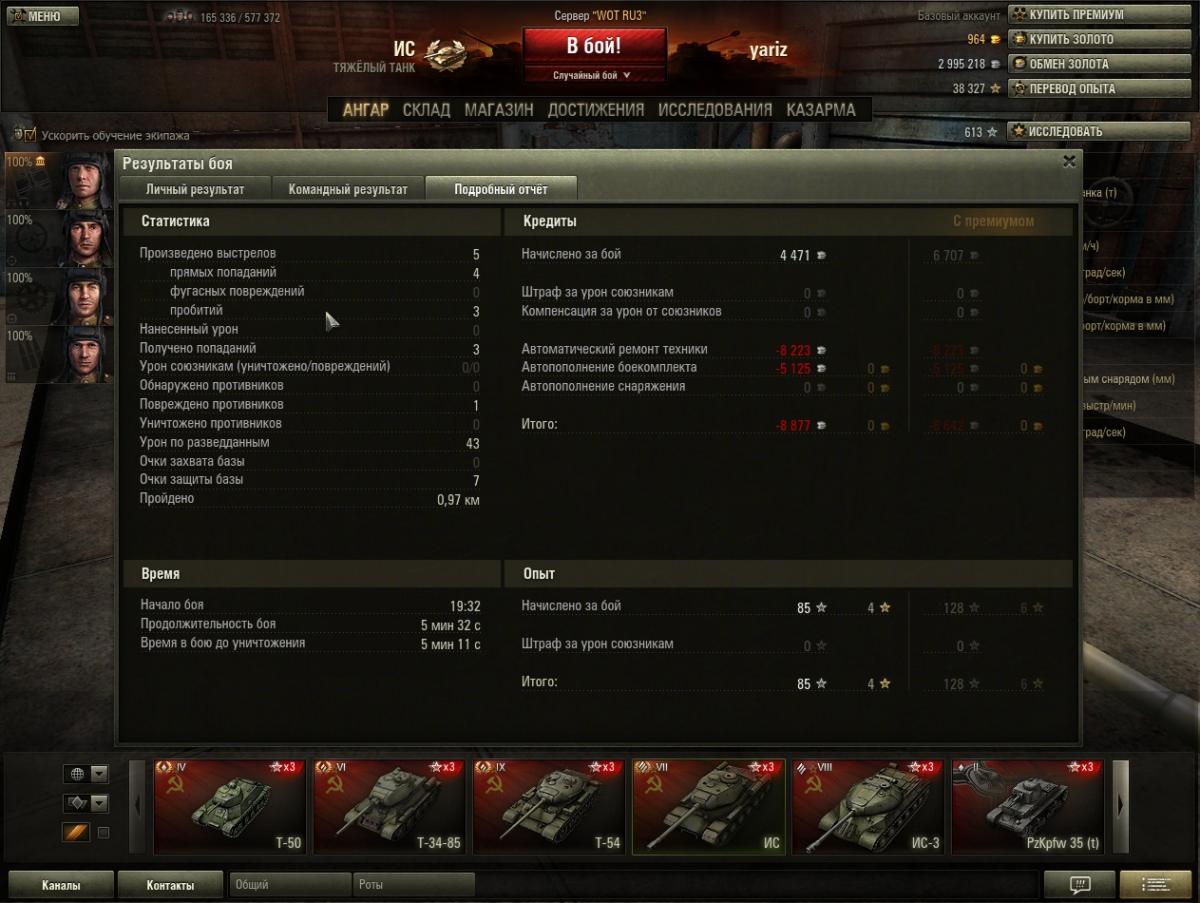Viewport: 1200px width, 903px height.
Task: Click gold coin icon next to 964
Action: coord(995,40)
